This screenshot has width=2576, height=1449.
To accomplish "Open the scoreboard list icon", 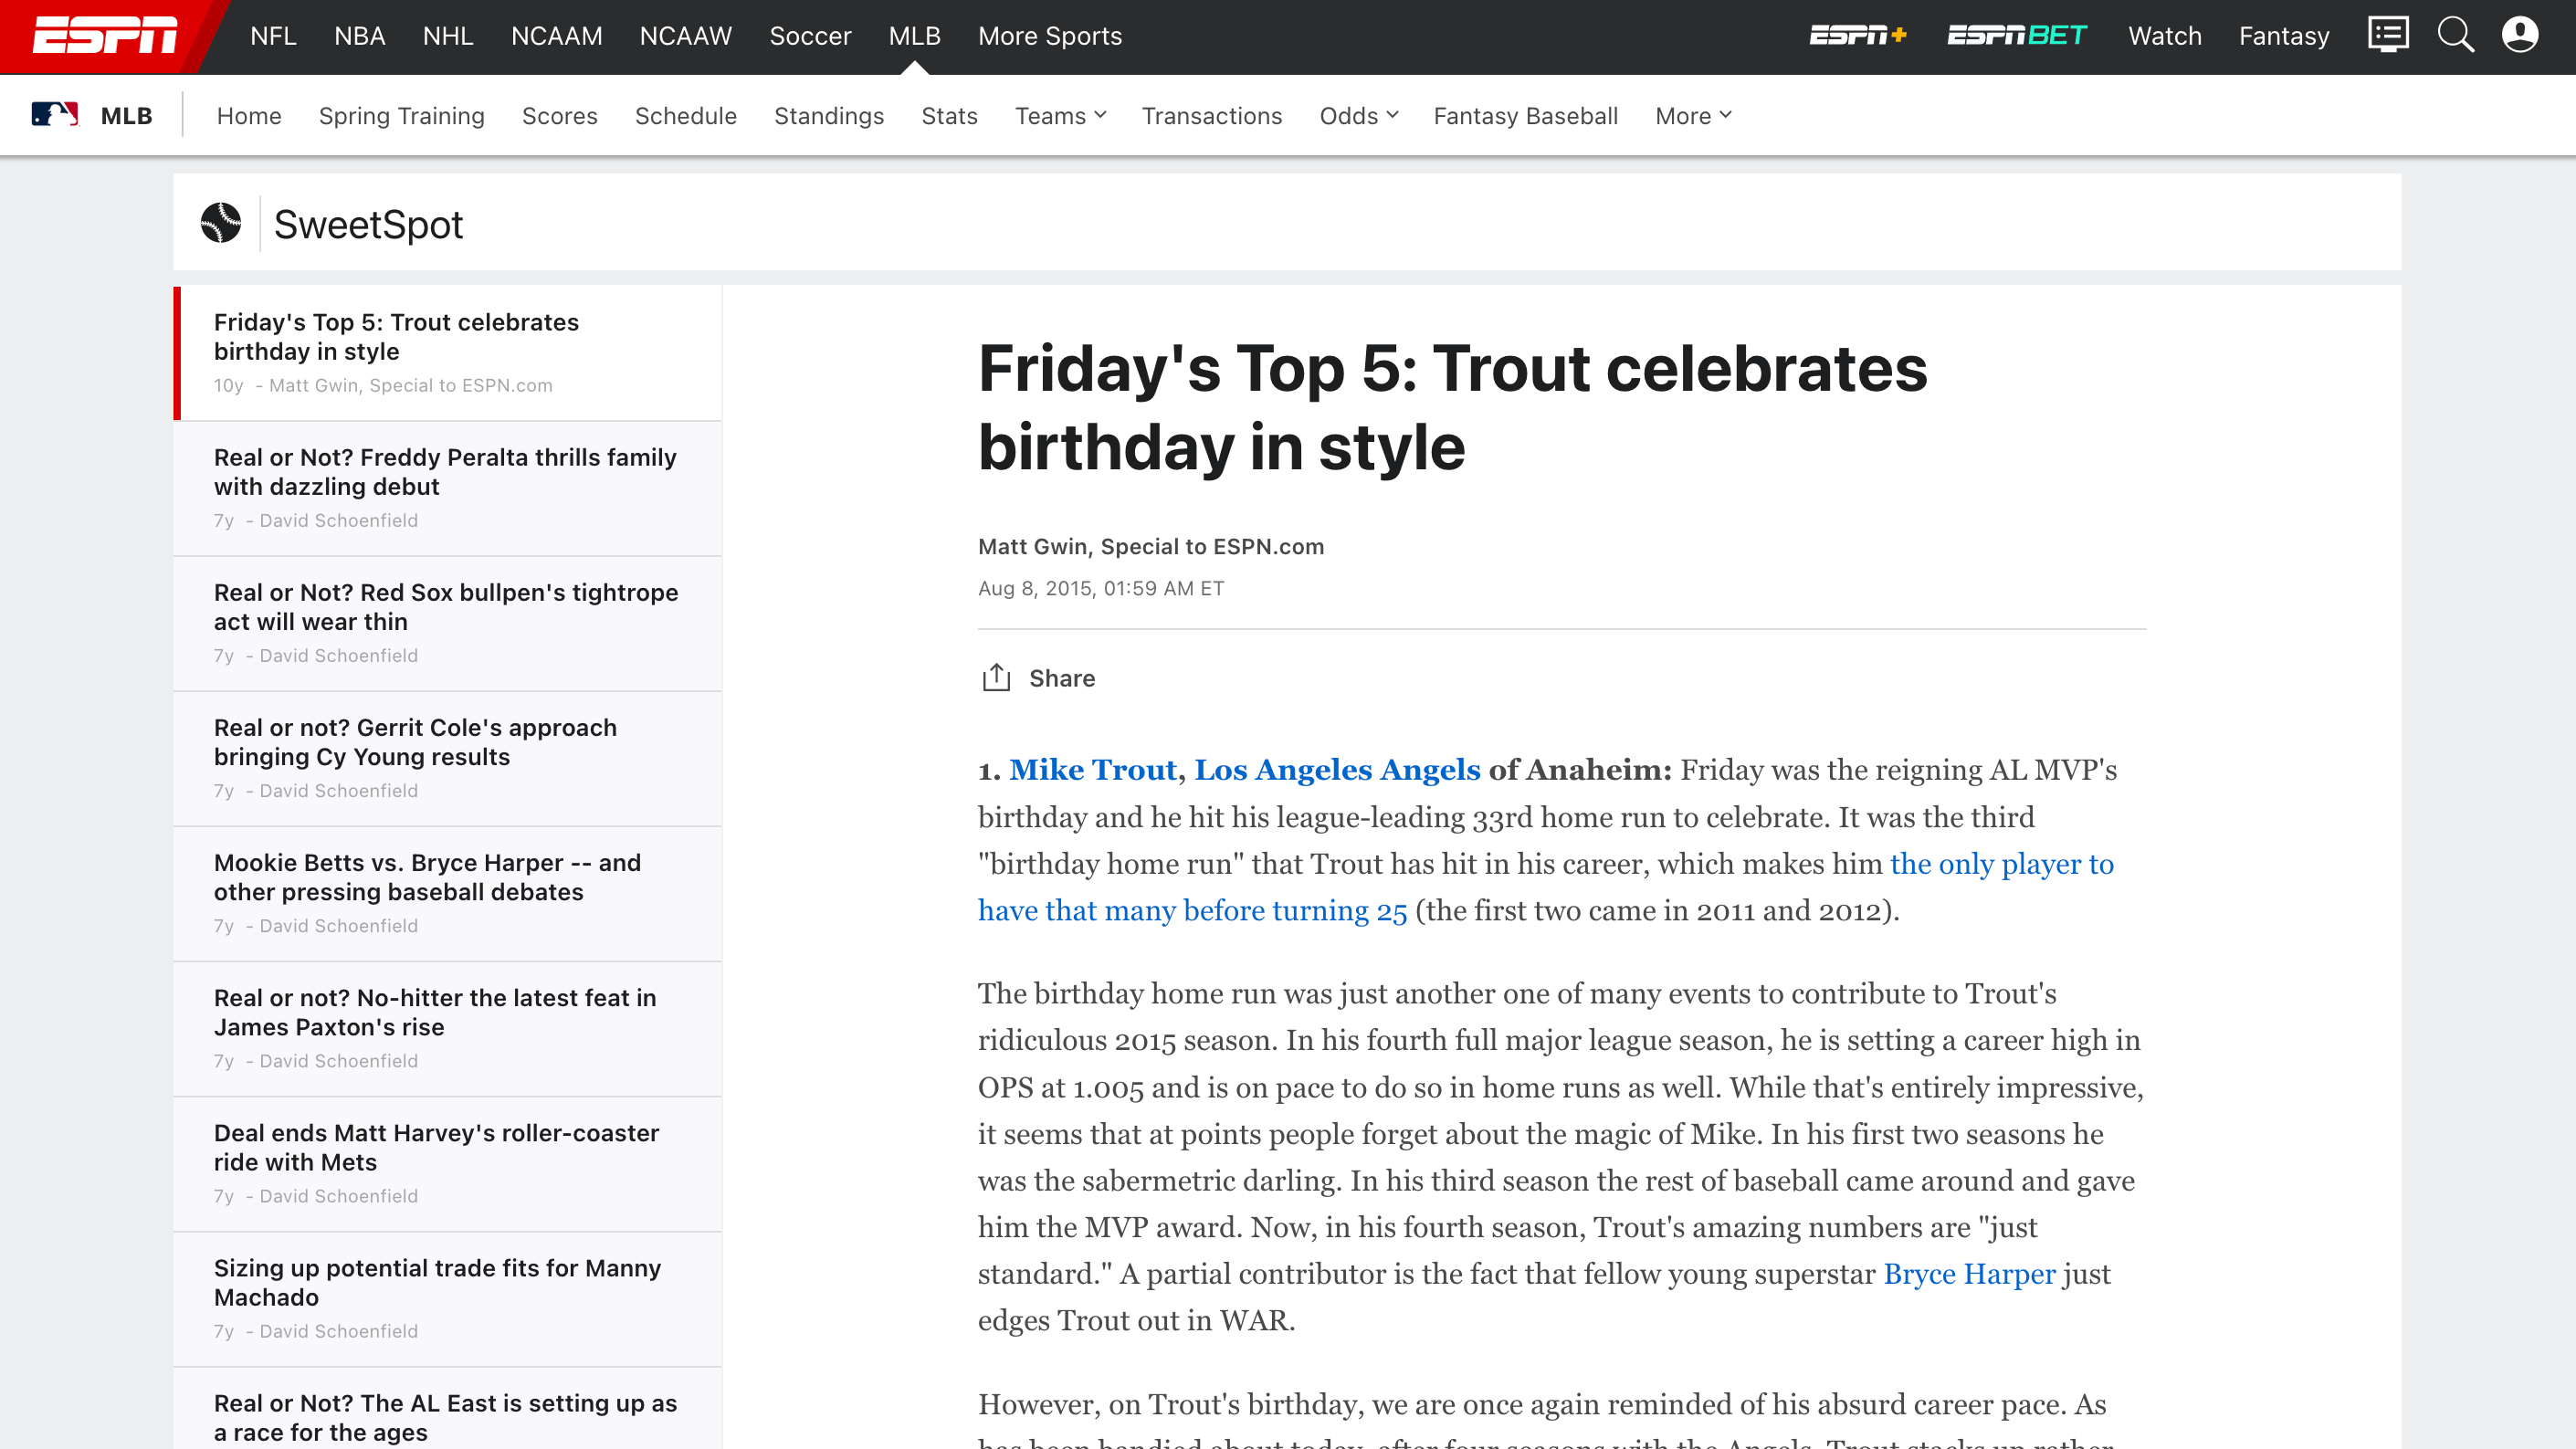I will click(x=2388, y=36).
